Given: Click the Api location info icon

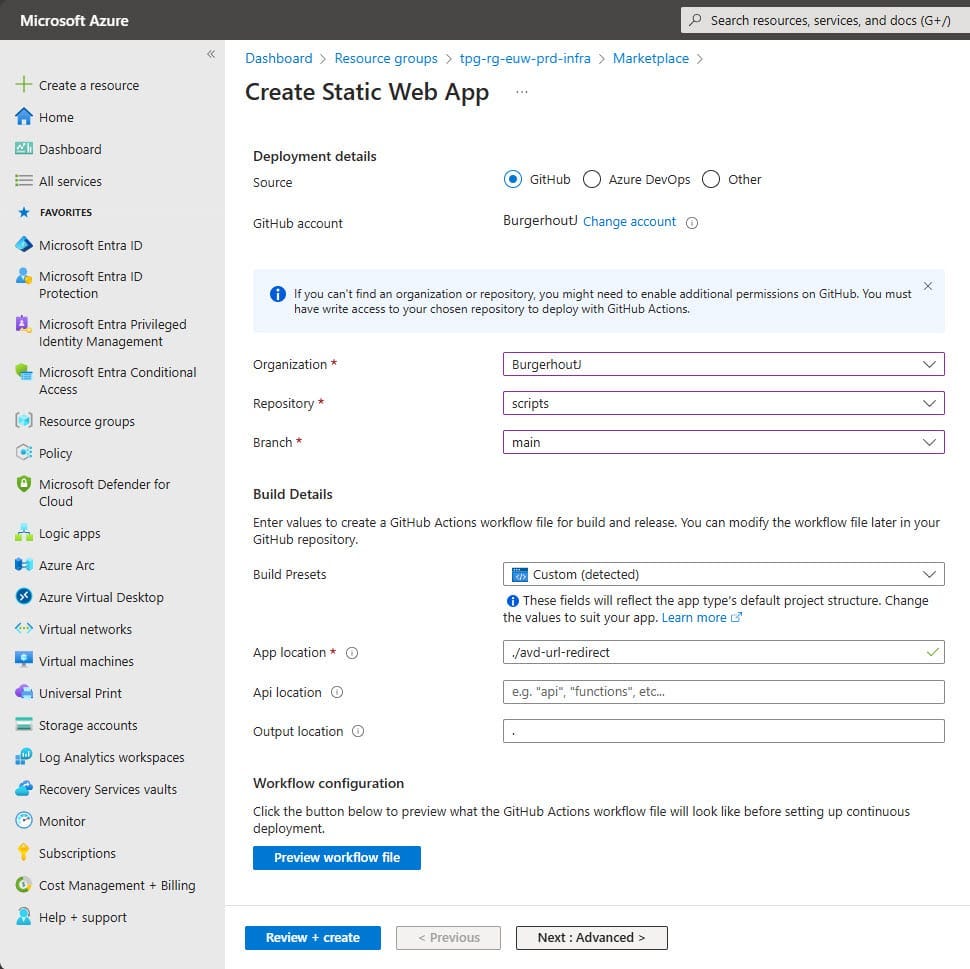Looking at the screenshot, I should click(337, 692).
